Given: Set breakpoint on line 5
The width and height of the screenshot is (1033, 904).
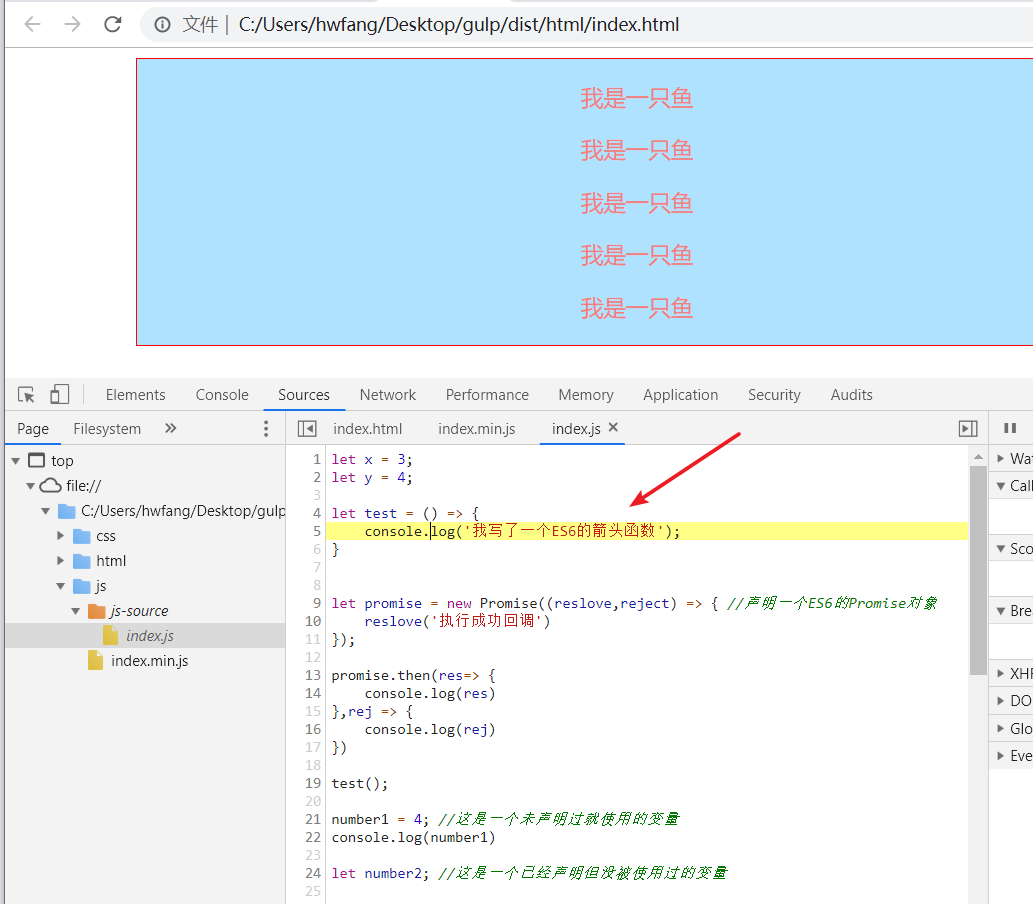Looking at the screenshot, I should [316, 531].
